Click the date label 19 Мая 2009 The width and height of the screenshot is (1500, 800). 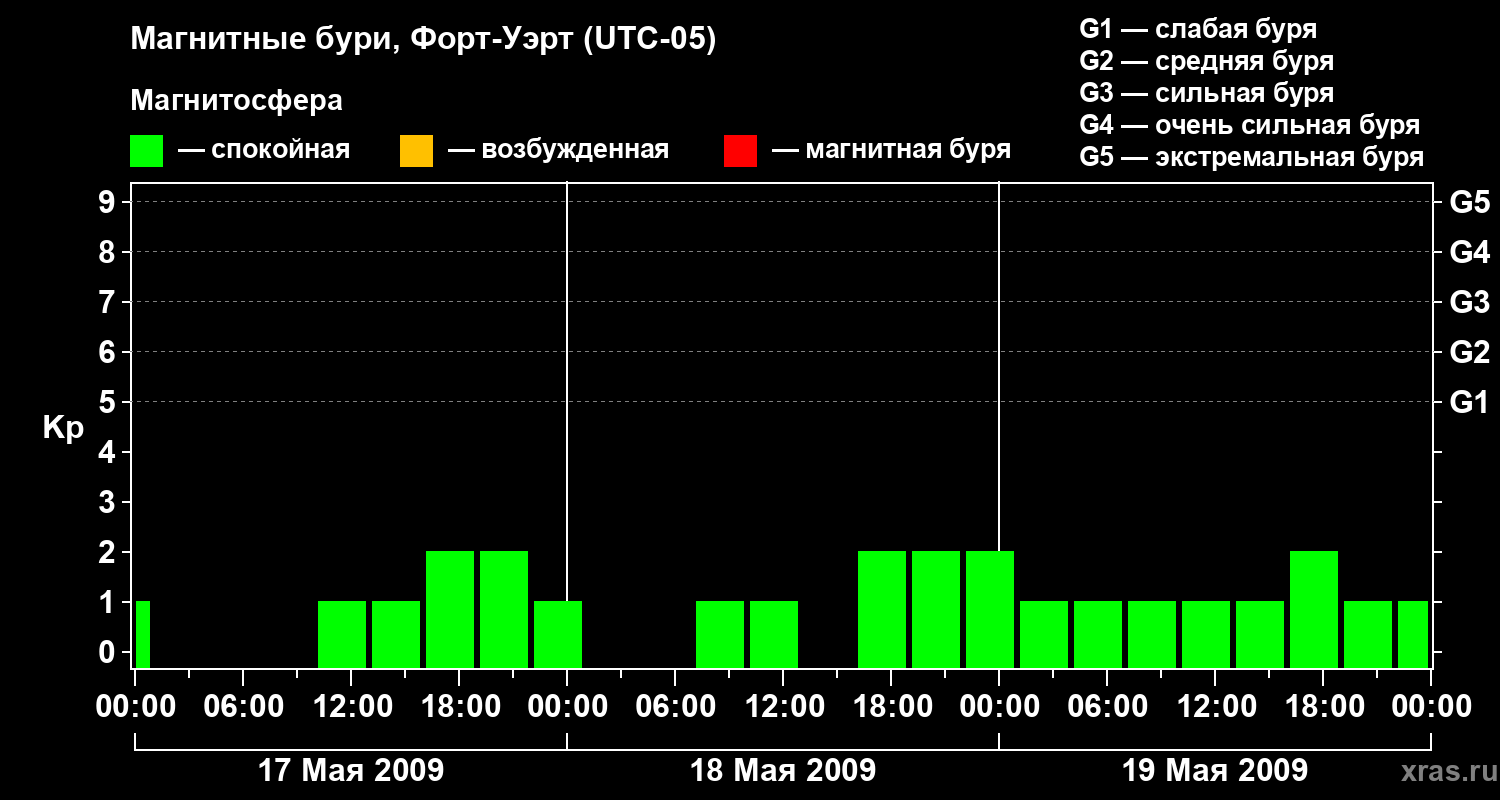[x=1215, y=770]
